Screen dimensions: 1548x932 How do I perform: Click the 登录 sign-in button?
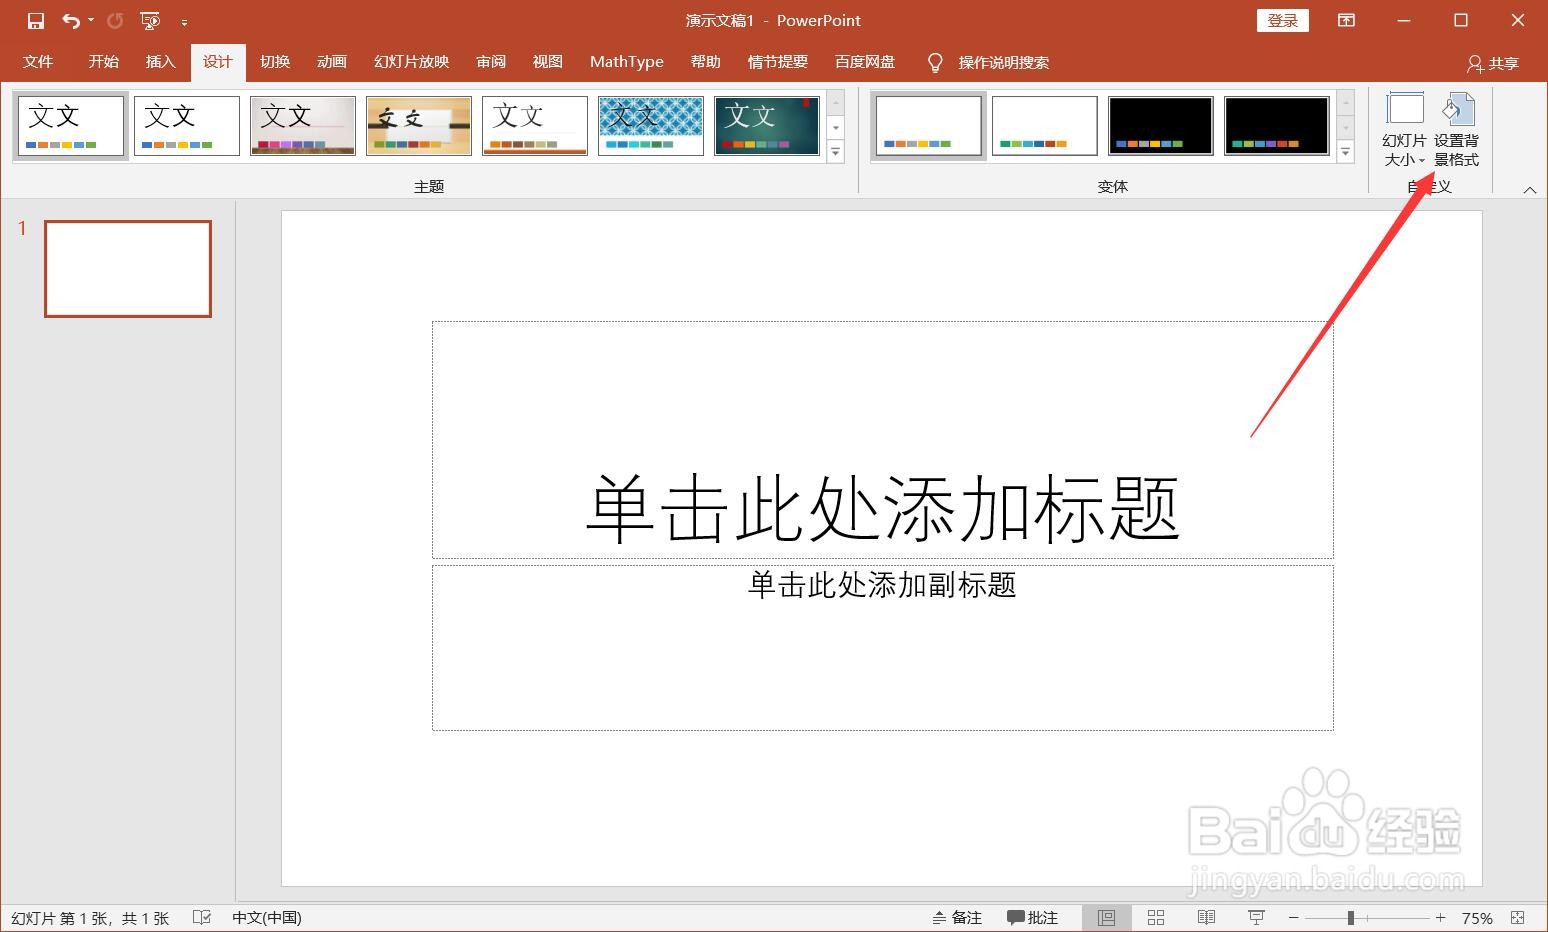pyautogui.click(x=1282, y=20)
